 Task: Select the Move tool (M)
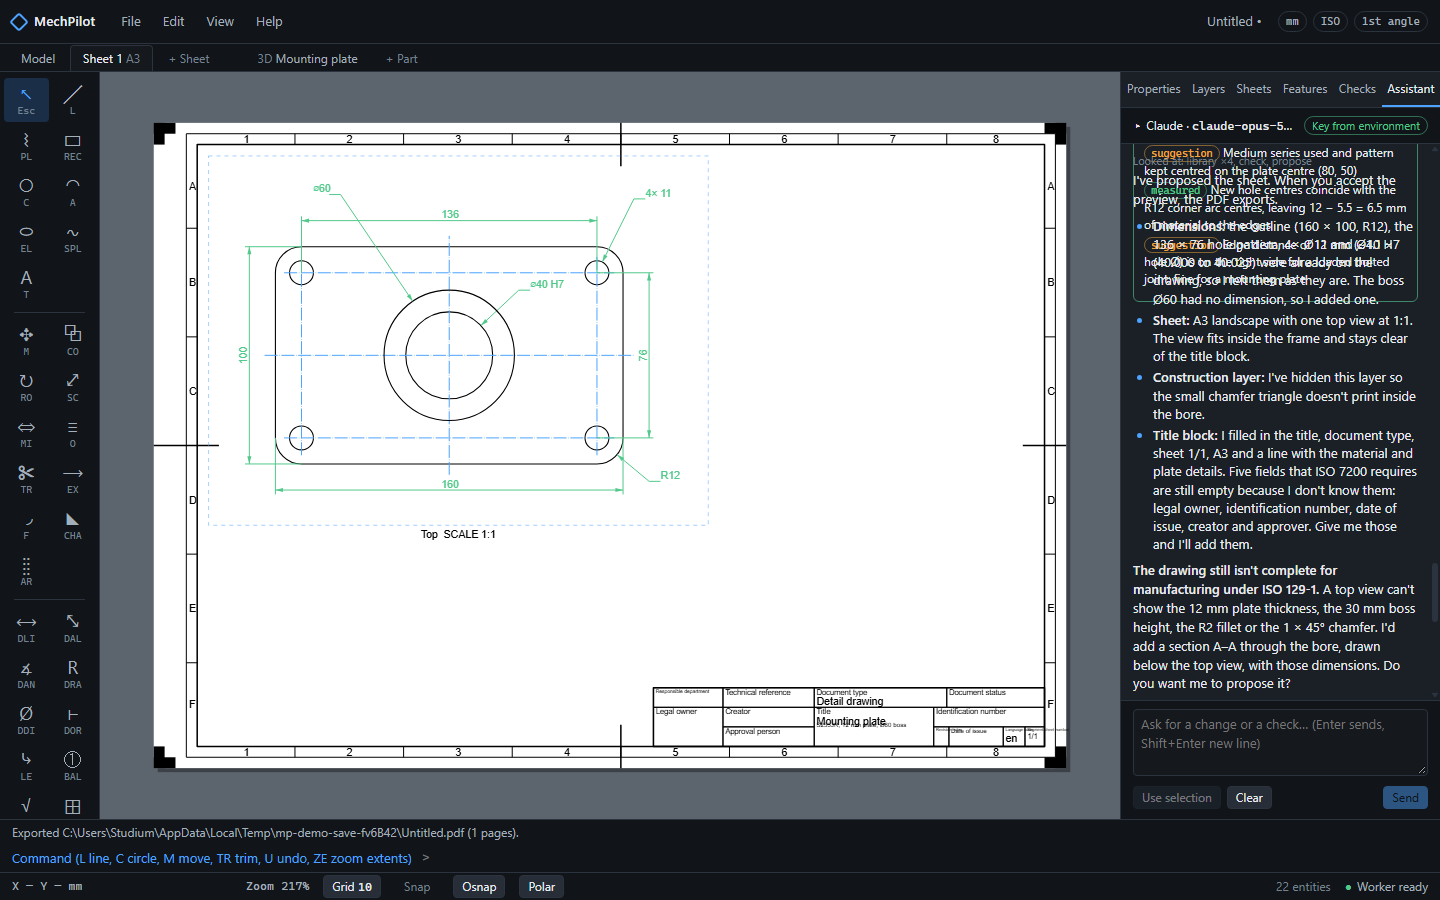[26, 341]
